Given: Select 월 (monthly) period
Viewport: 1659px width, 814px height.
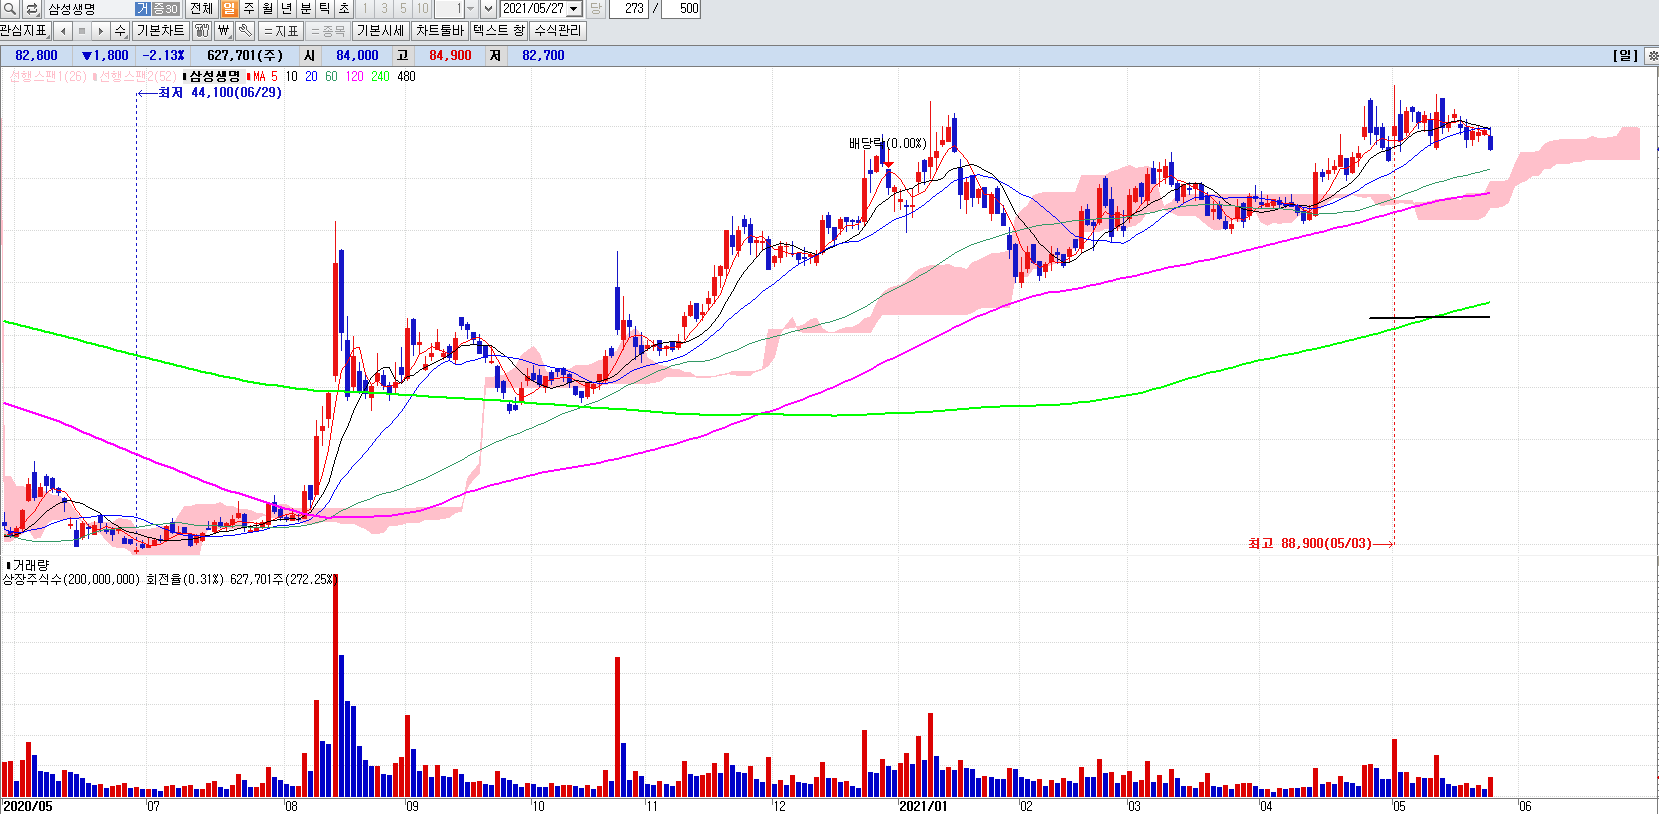Looking at the screenshot, I should tap(268, 9).
